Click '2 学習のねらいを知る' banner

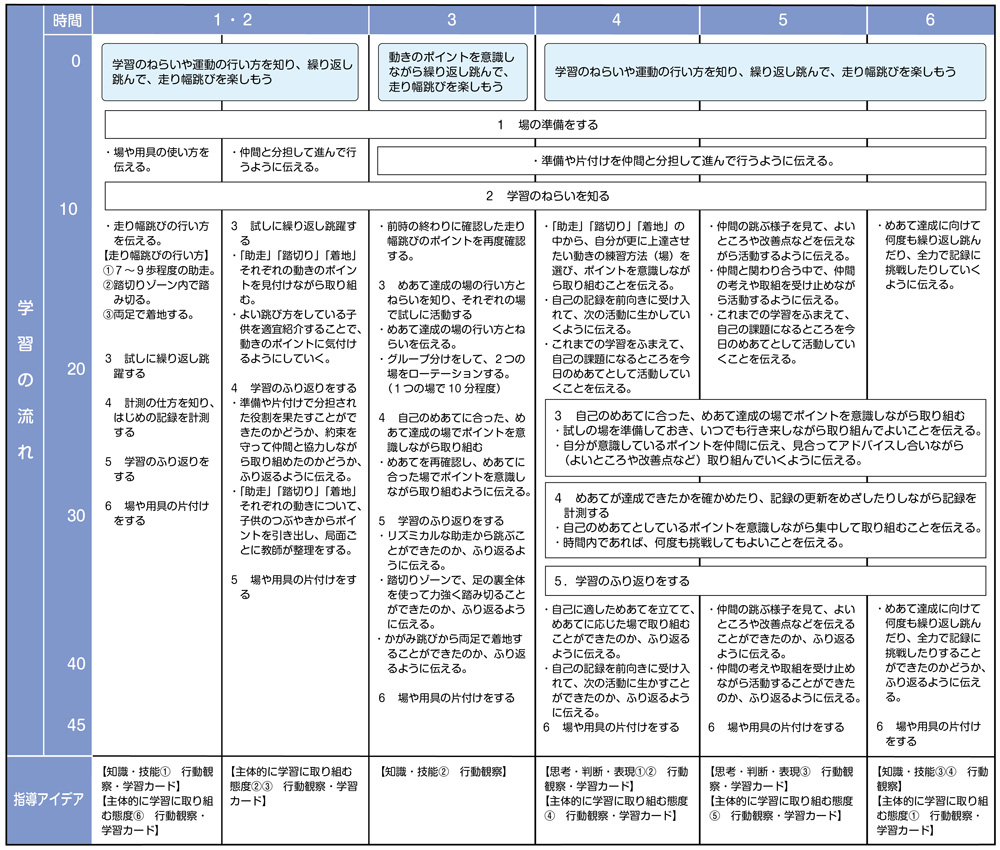click(545, 196)
